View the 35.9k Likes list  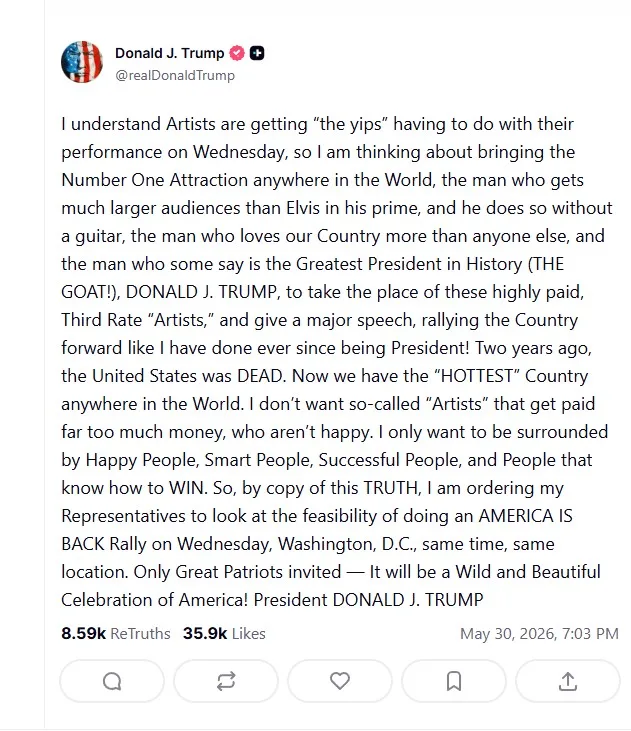[224, 633]
